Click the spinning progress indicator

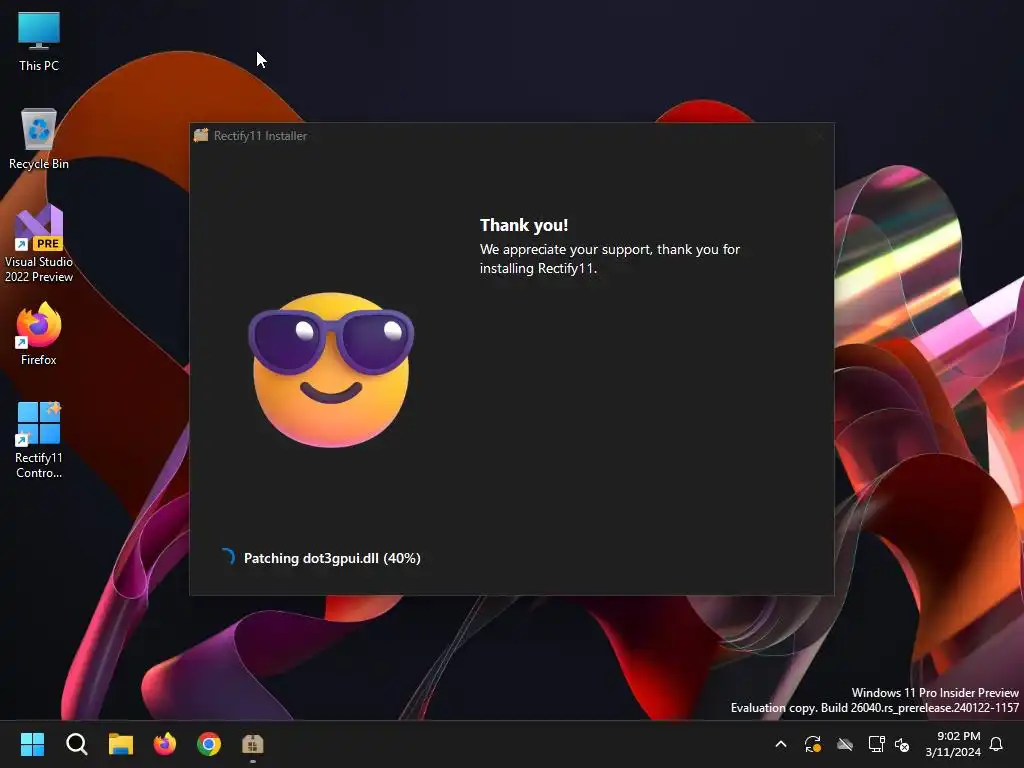[227, 556]
